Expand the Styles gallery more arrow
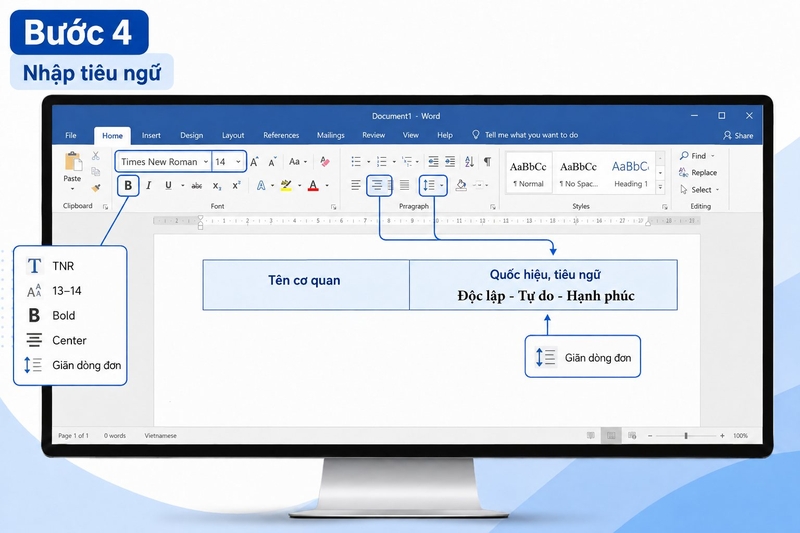The width and height of the screenshot is (800, 533). tap(660, 188)
